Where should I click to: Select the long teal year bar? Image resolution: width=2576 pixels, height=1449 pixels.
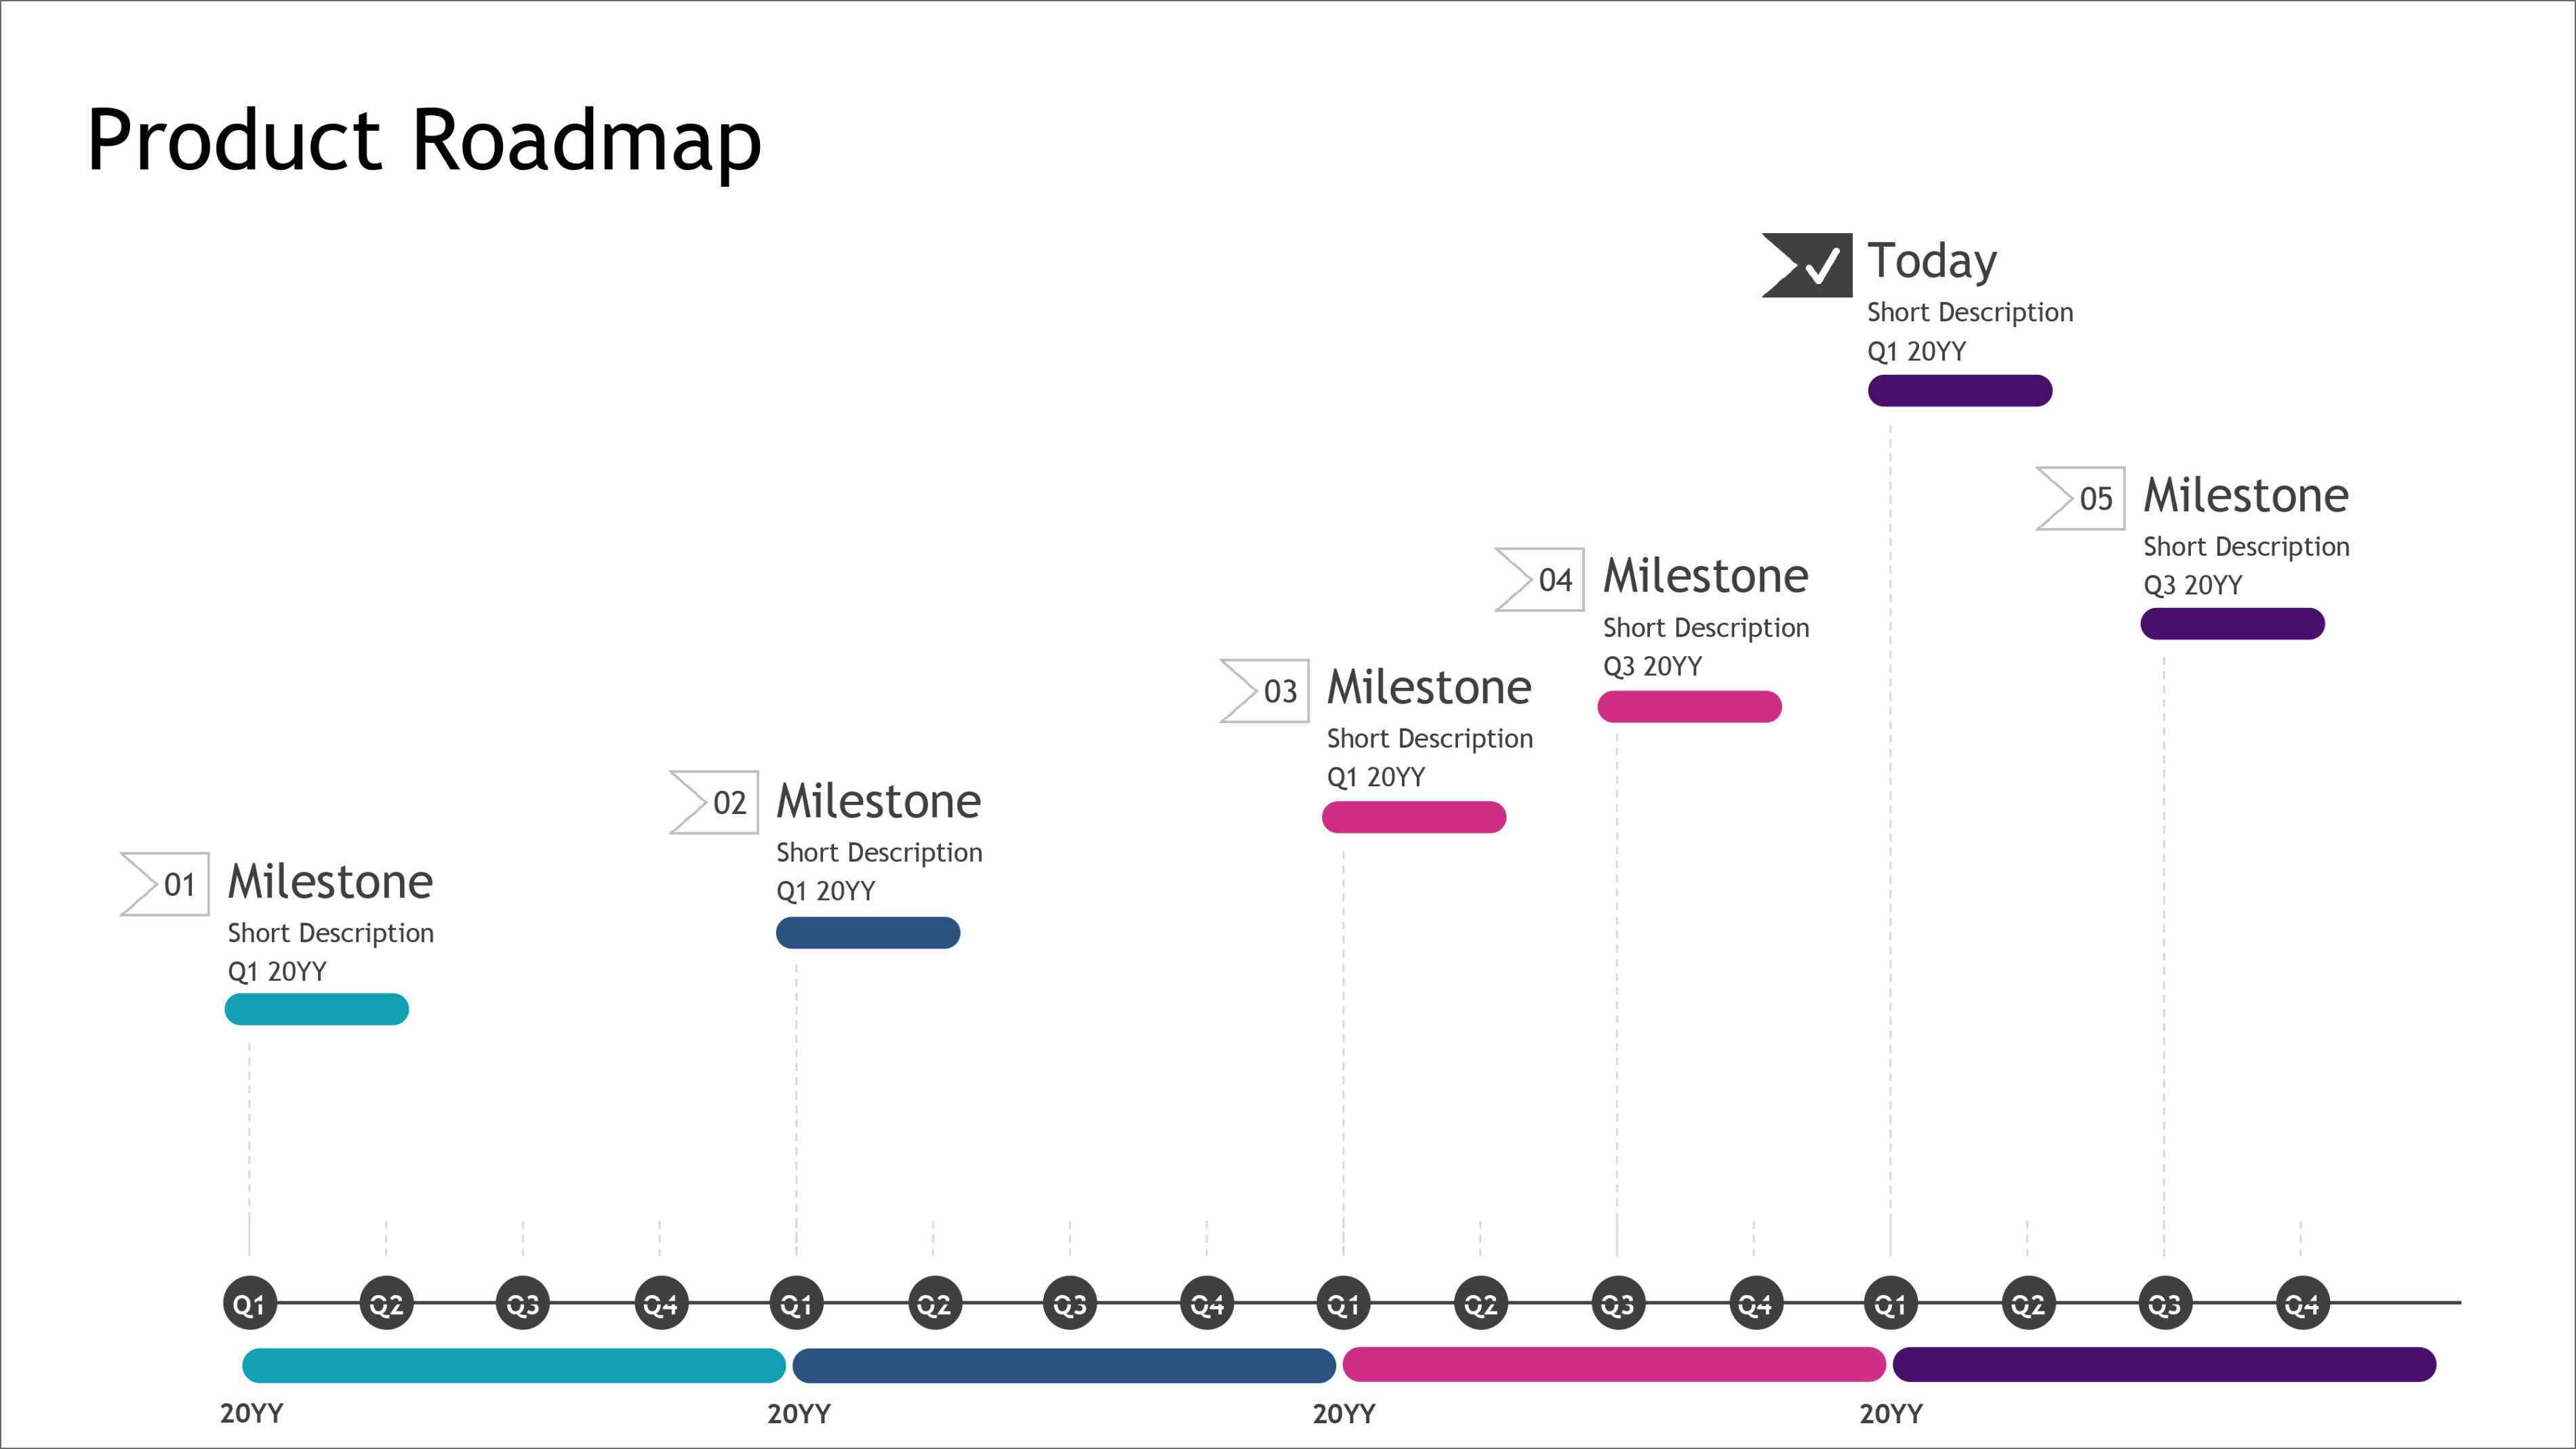click(x=514, y=1365)
